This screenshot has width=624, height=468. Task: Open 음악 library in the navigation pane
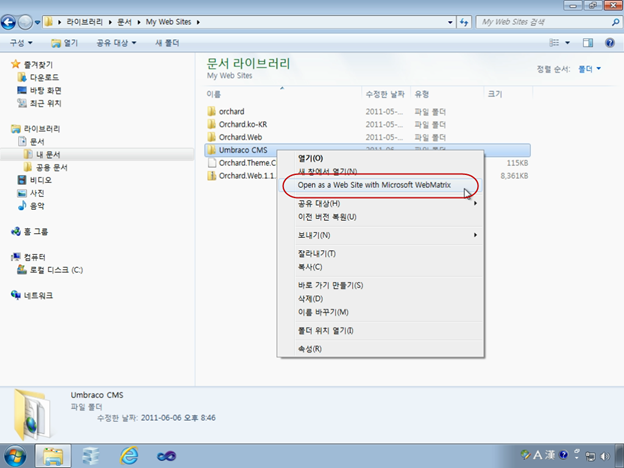tap(31, 206)
